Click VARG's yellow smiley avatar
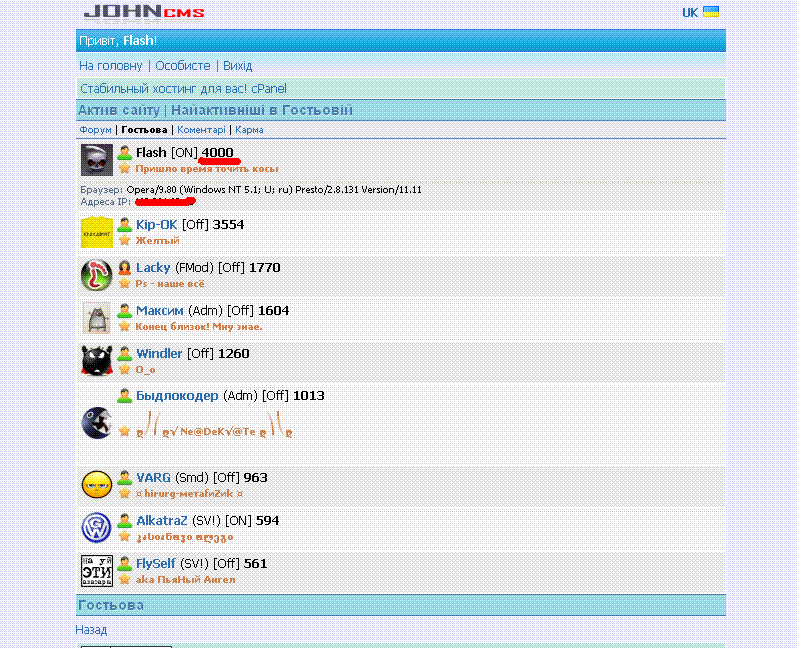 96,484
